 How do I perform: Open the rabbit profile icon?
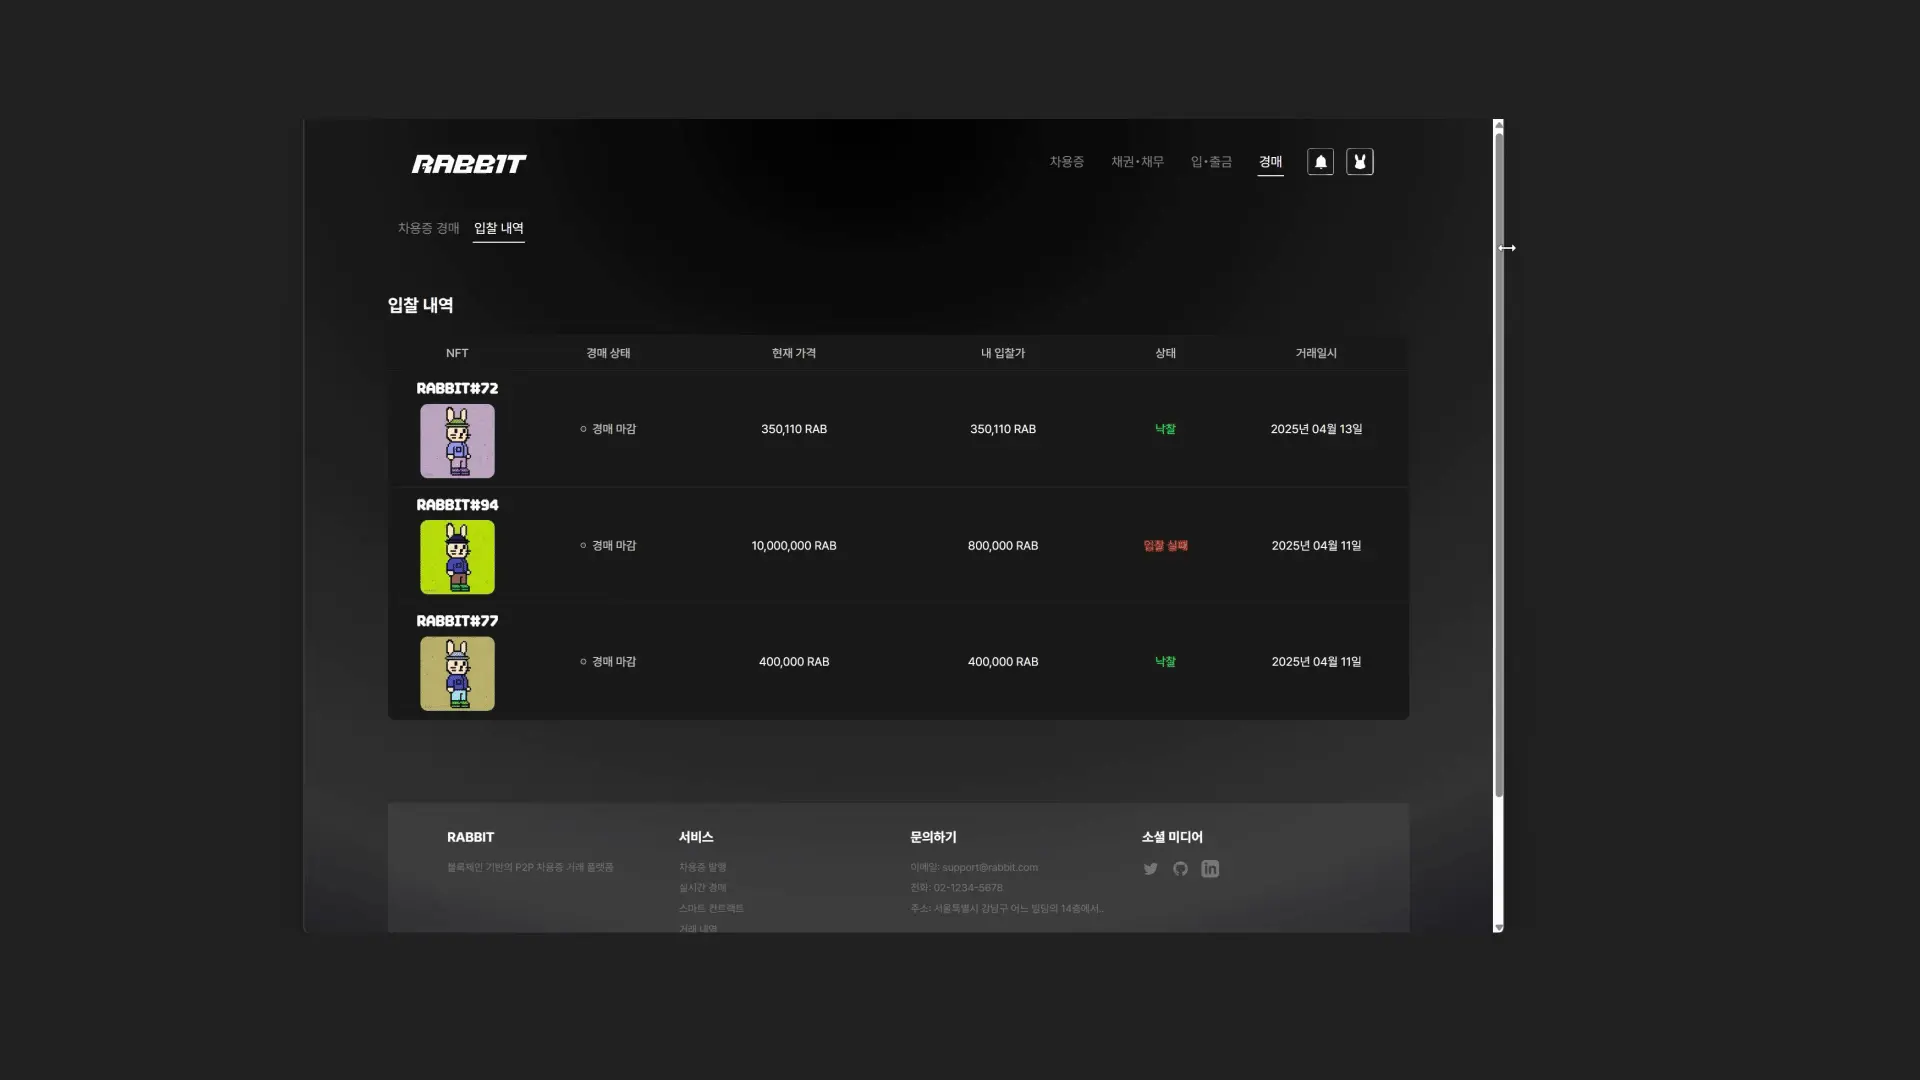[1360, 162]
